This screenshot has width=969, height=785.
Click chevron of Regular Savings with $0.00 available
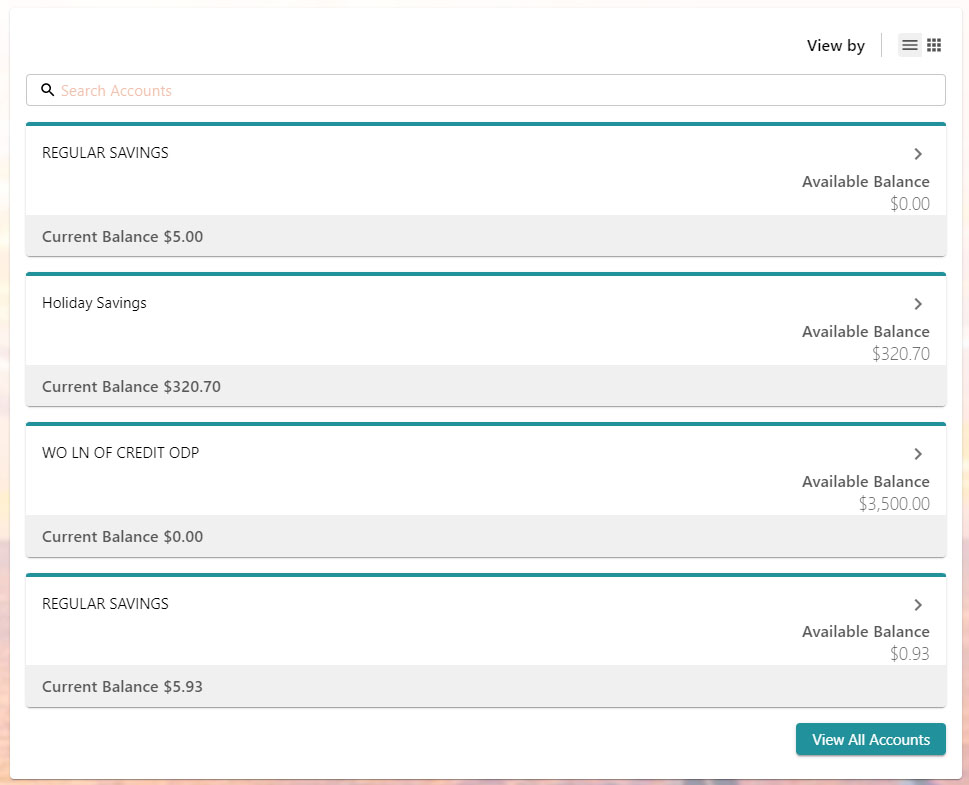pos(918,154)
